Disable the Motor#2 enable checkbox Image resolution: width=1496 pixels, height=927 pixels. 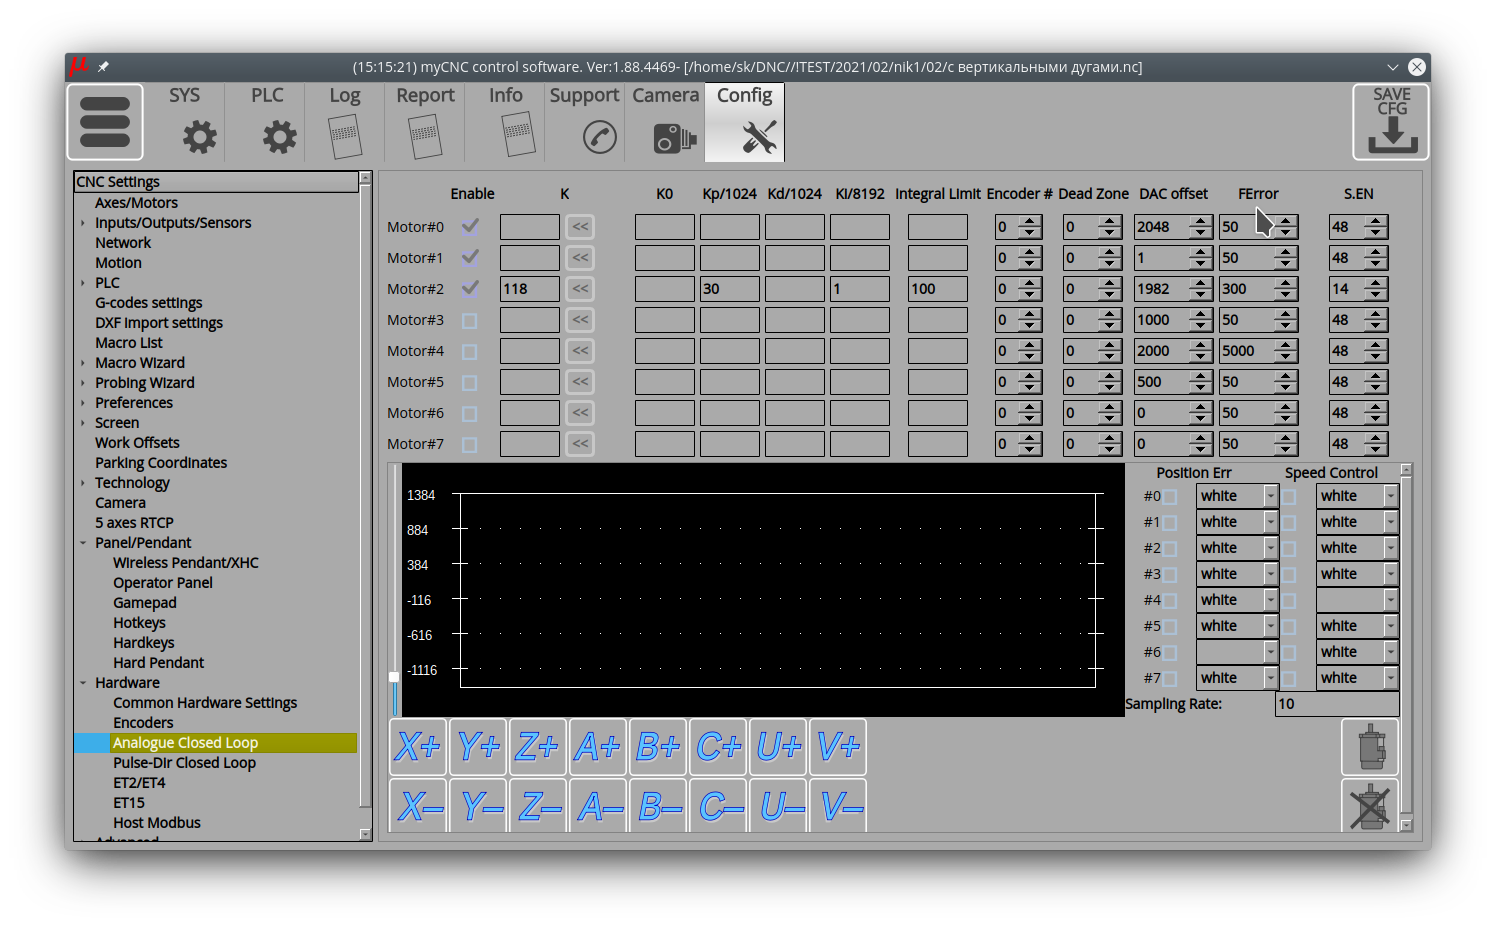470,288
